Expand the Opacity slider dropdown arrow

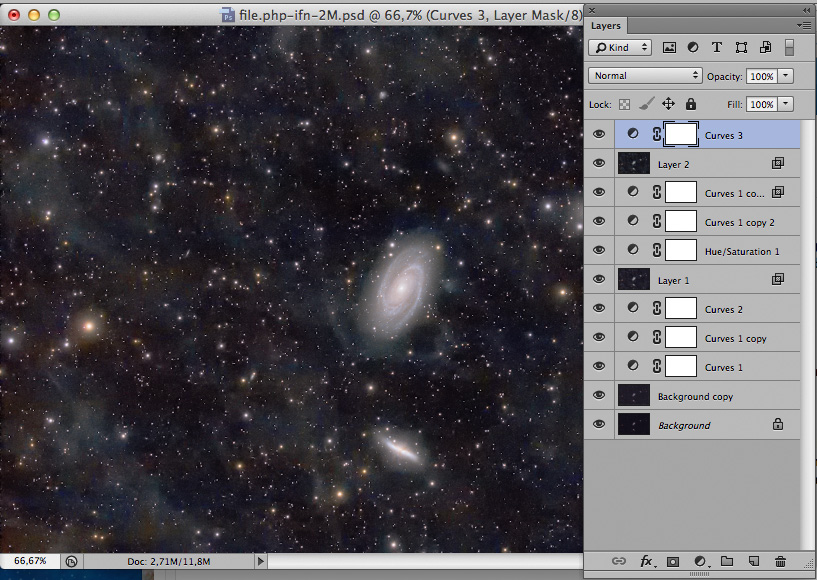coord(786,76)
